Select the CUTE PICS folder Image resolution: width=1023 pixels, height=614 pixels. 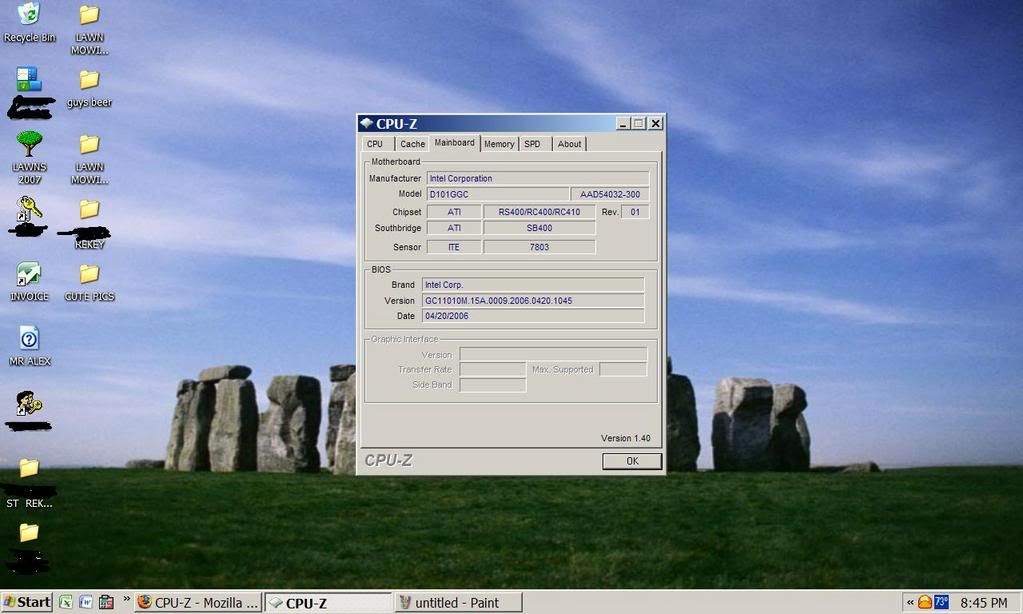click(x=89, y=282)
